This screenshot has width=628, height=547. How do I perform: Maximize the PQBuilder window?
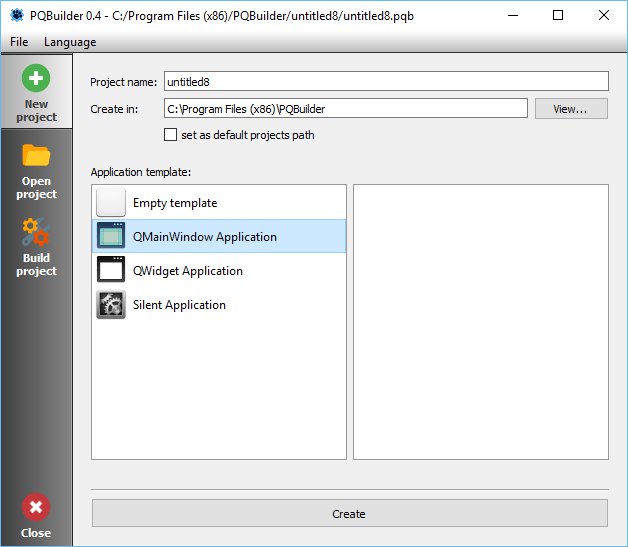[558, 16]
